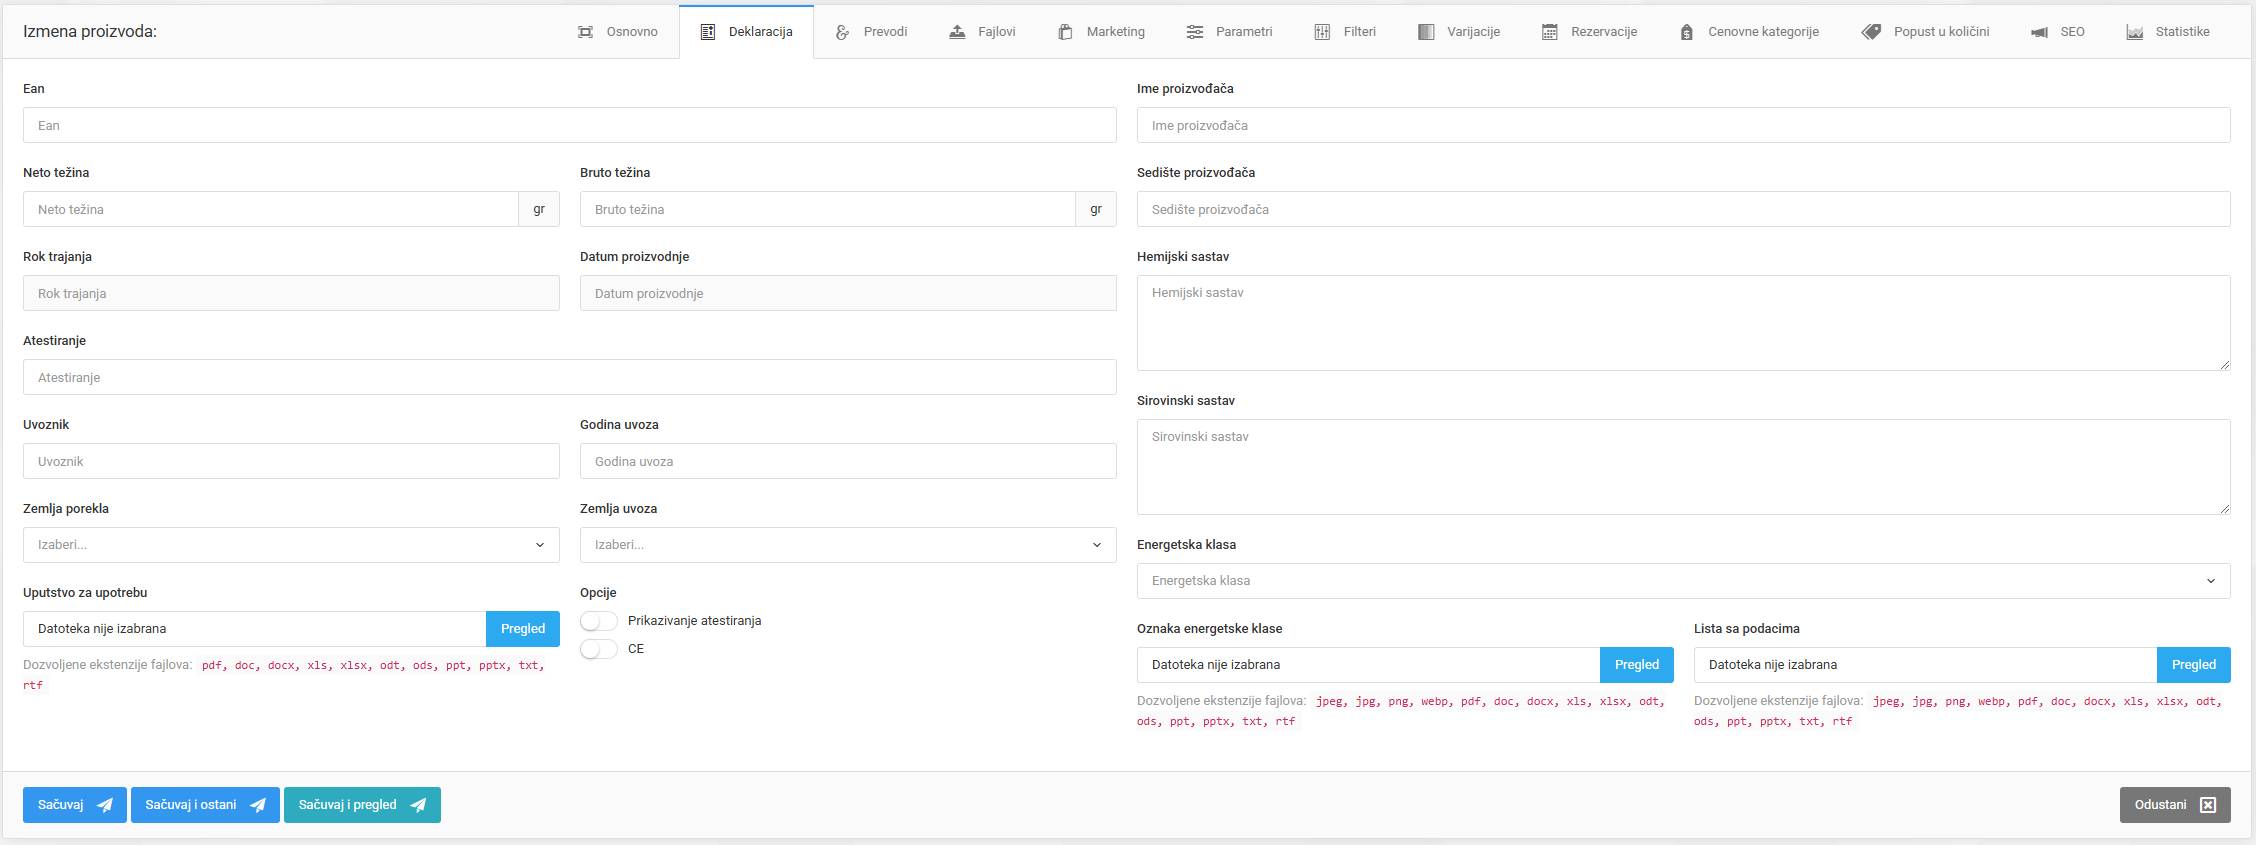Click the Osnovno tab icon
The height and width of the screenshot is (845, 2256).
[585, 32]
